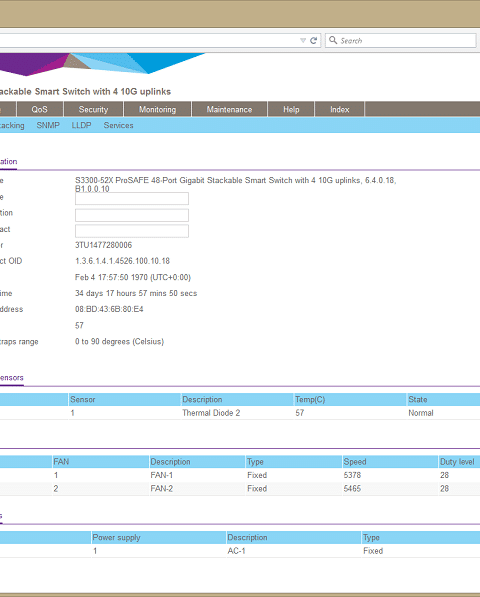
Task: Select date text Feb 4 17:57:50 1970
Action: click(133, 277)
